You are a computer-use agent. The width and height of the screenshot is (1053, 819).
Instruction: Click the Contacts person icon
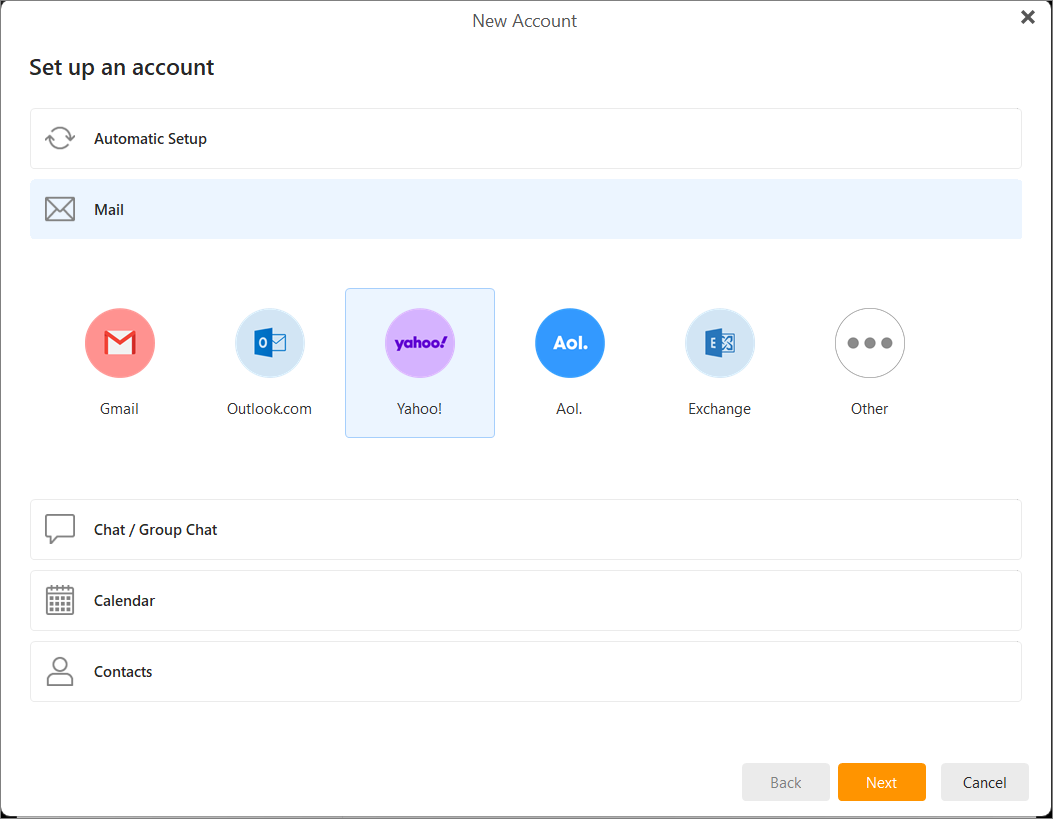[x=60, y=671]
